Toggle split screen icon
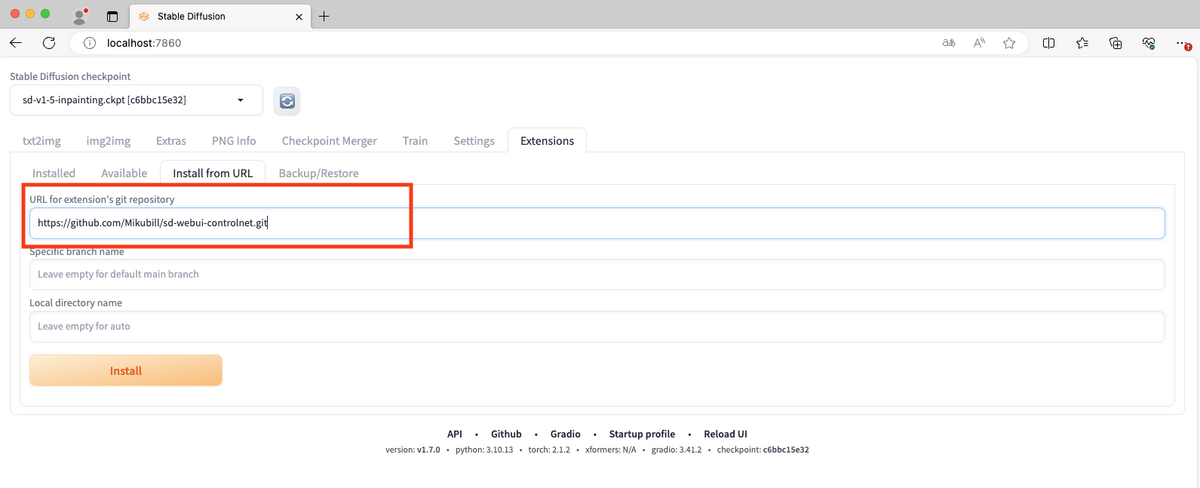The image size is (1200, 488). [x=1049, y=43]
